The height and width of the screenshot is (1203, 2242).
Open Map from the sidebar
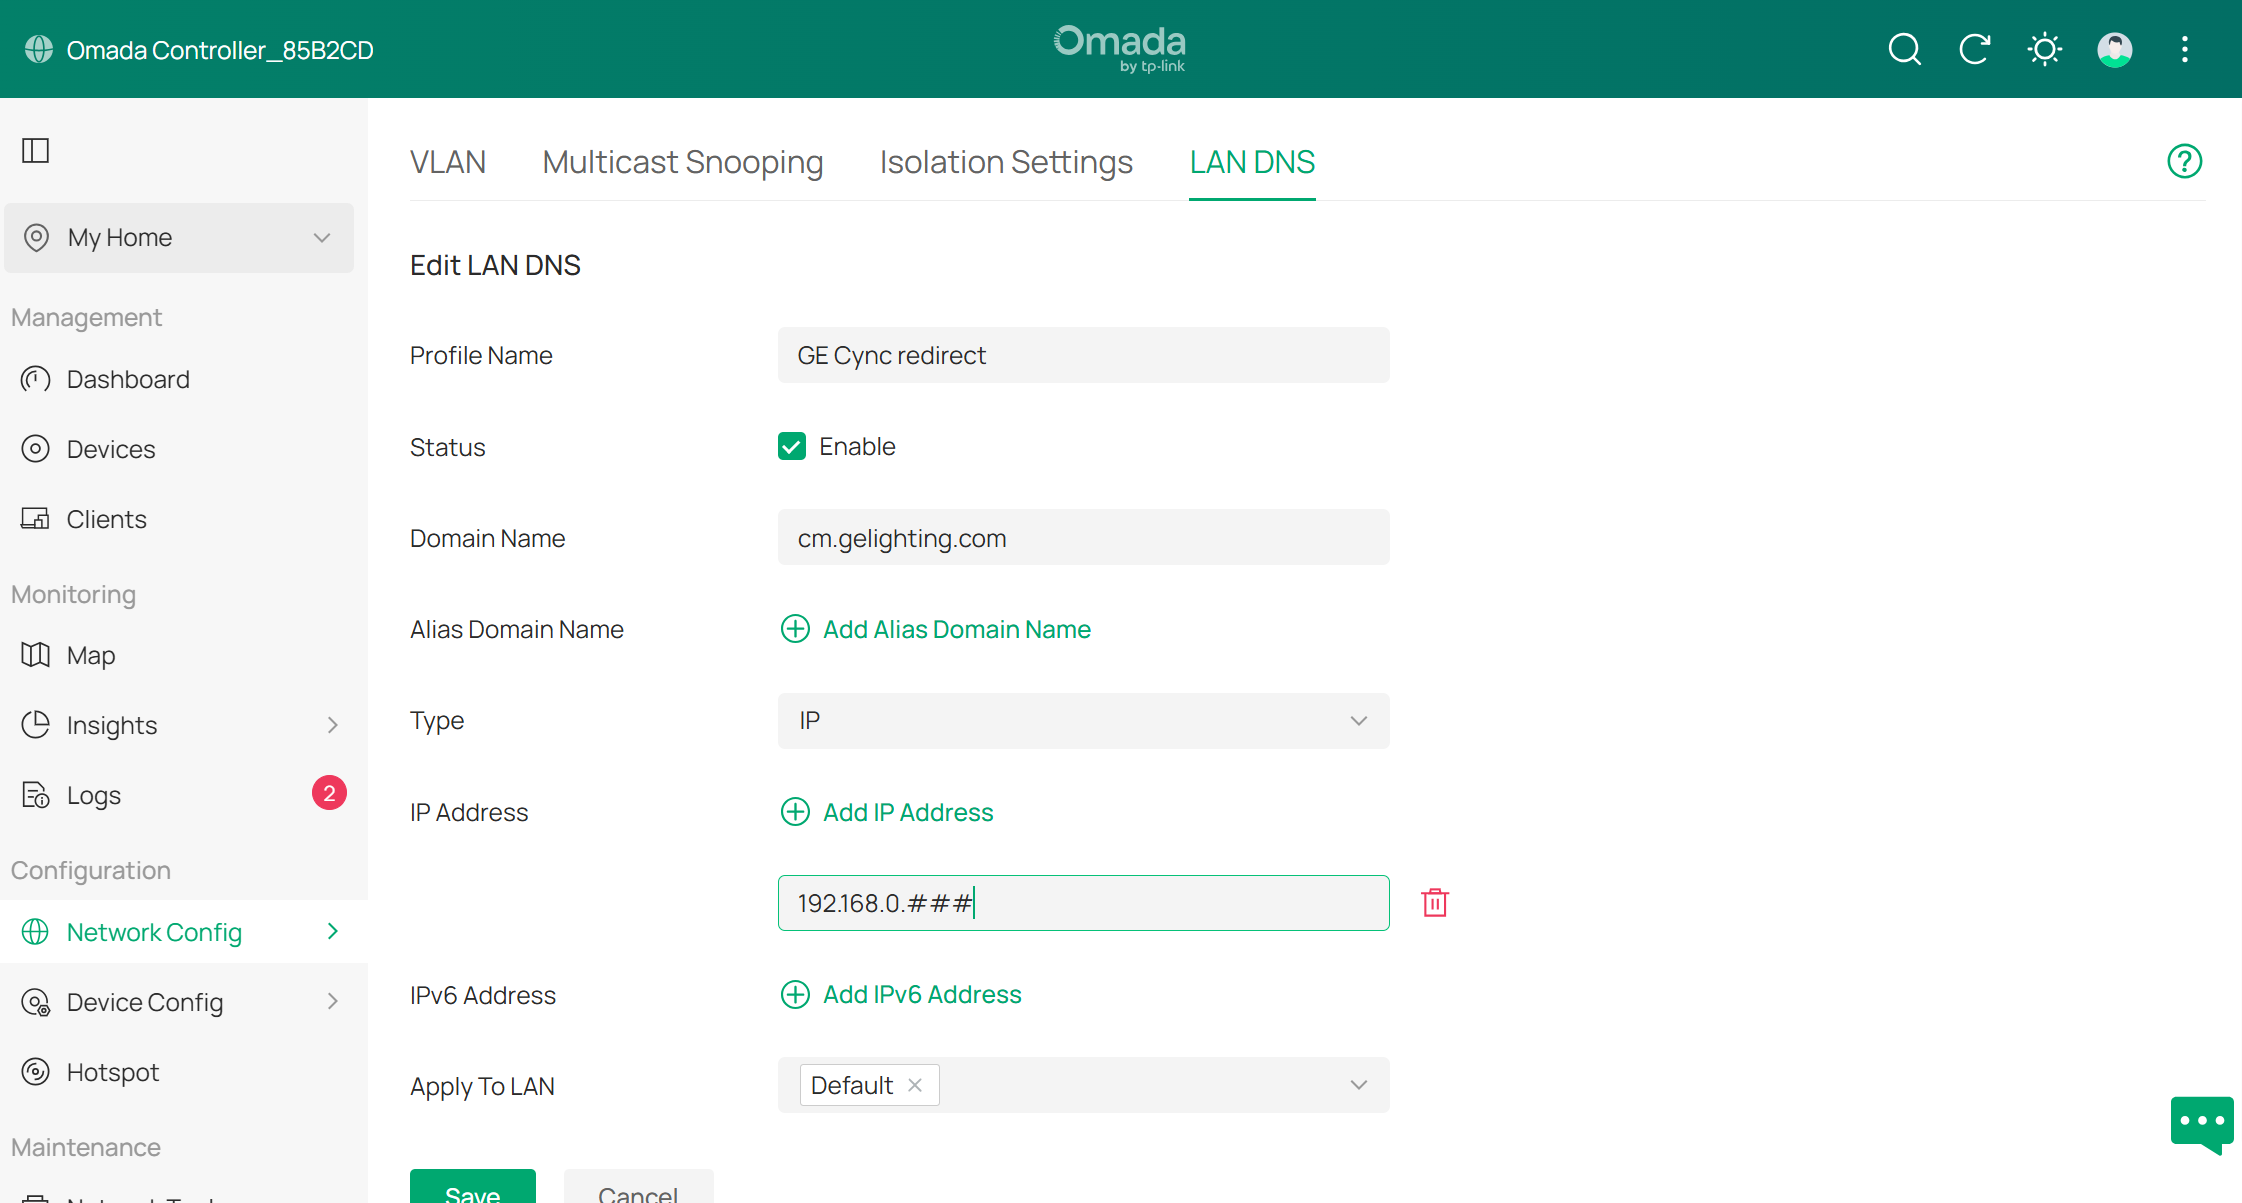pos(91,655)
